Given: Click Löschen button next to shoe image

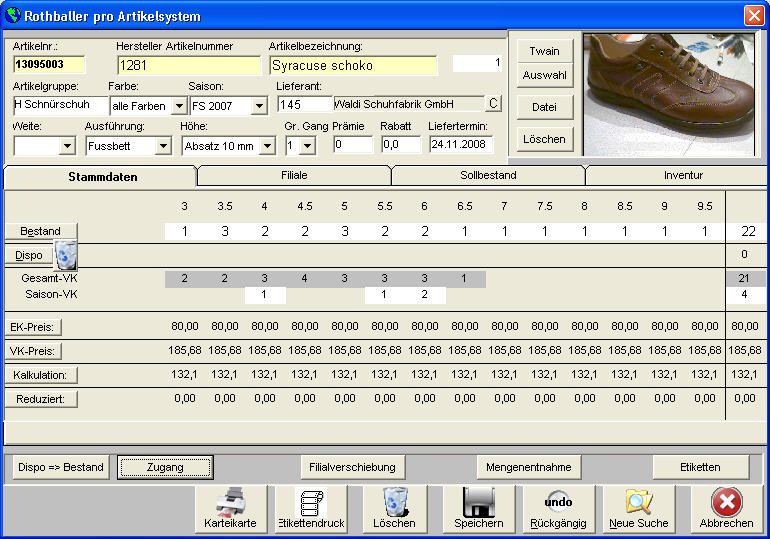Looking at the screenshot, I should click(x=545, y=139).
